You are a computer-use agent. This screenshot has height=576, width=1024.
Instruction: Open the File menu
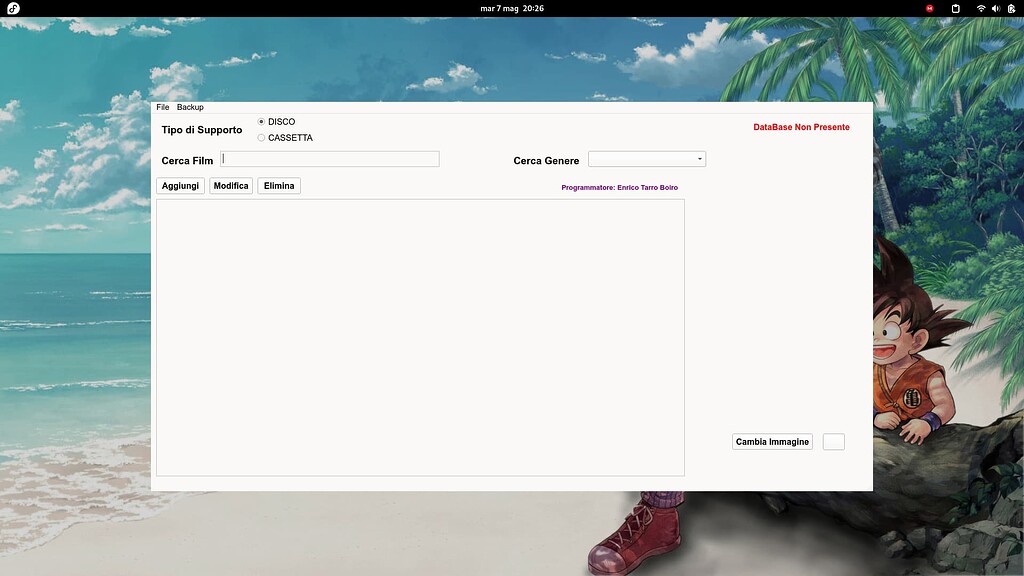(x=163, y=107)
